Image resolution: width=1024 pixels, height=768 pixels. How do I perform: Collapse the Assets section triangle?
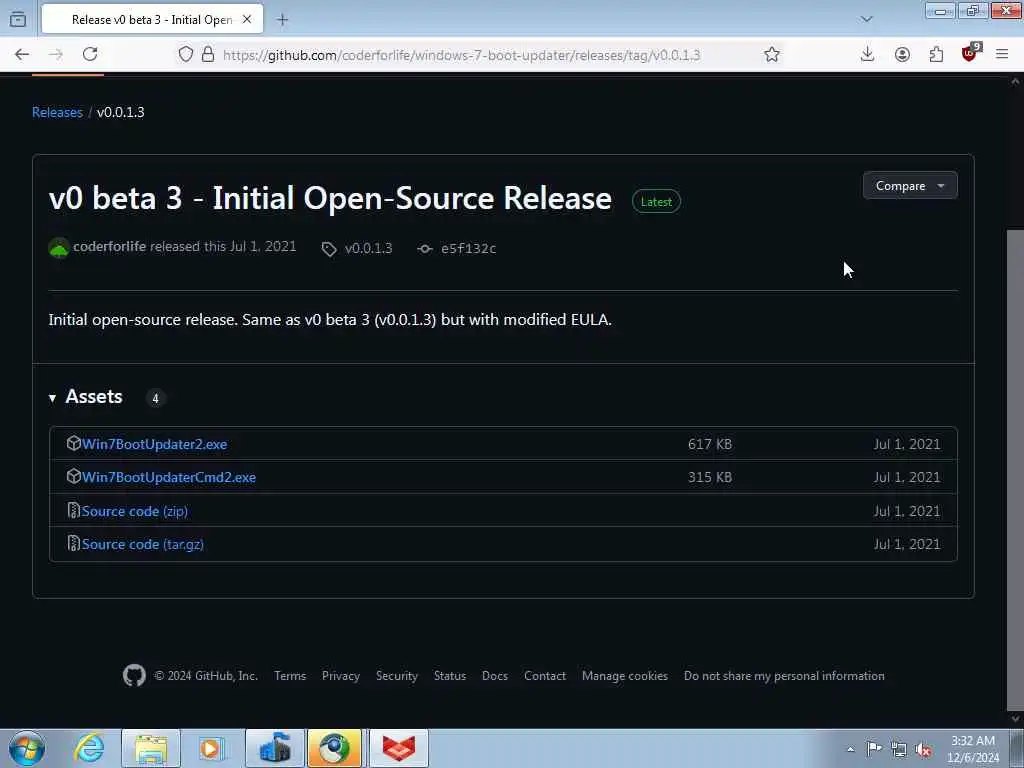(x=52, y=398)
